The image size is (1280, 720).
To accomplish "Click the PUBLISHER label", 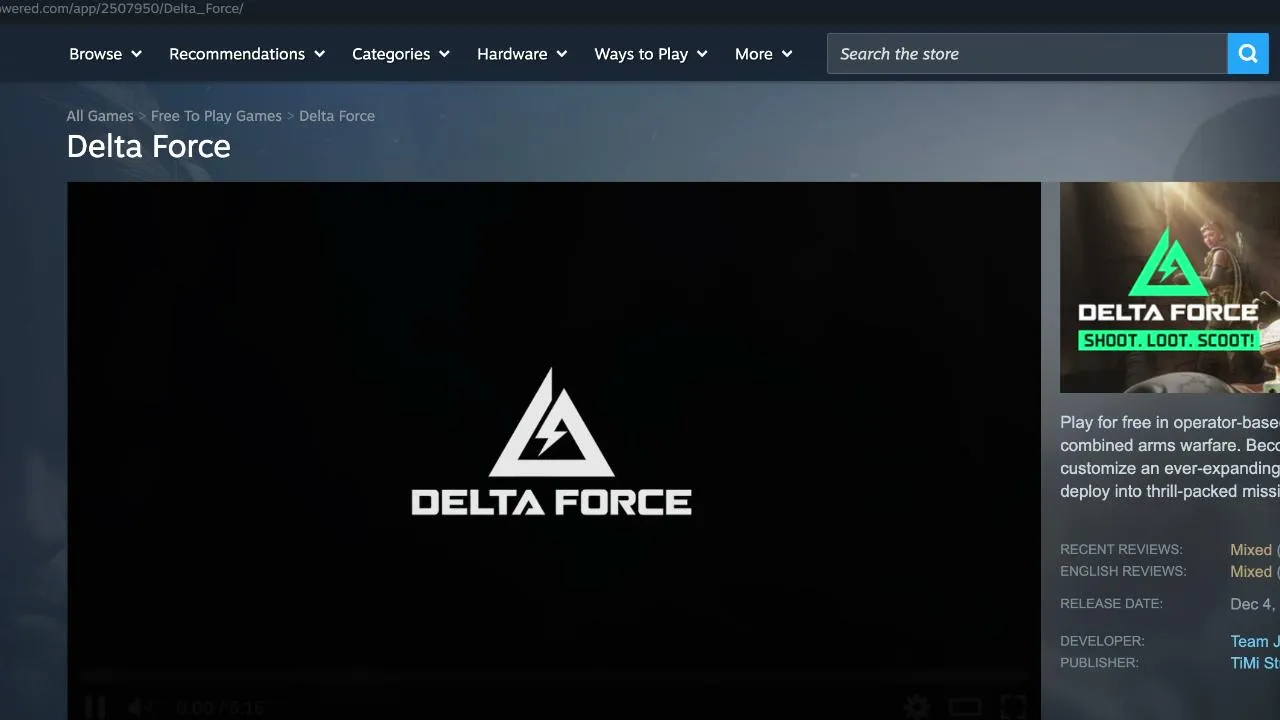I will point(1099,663).
